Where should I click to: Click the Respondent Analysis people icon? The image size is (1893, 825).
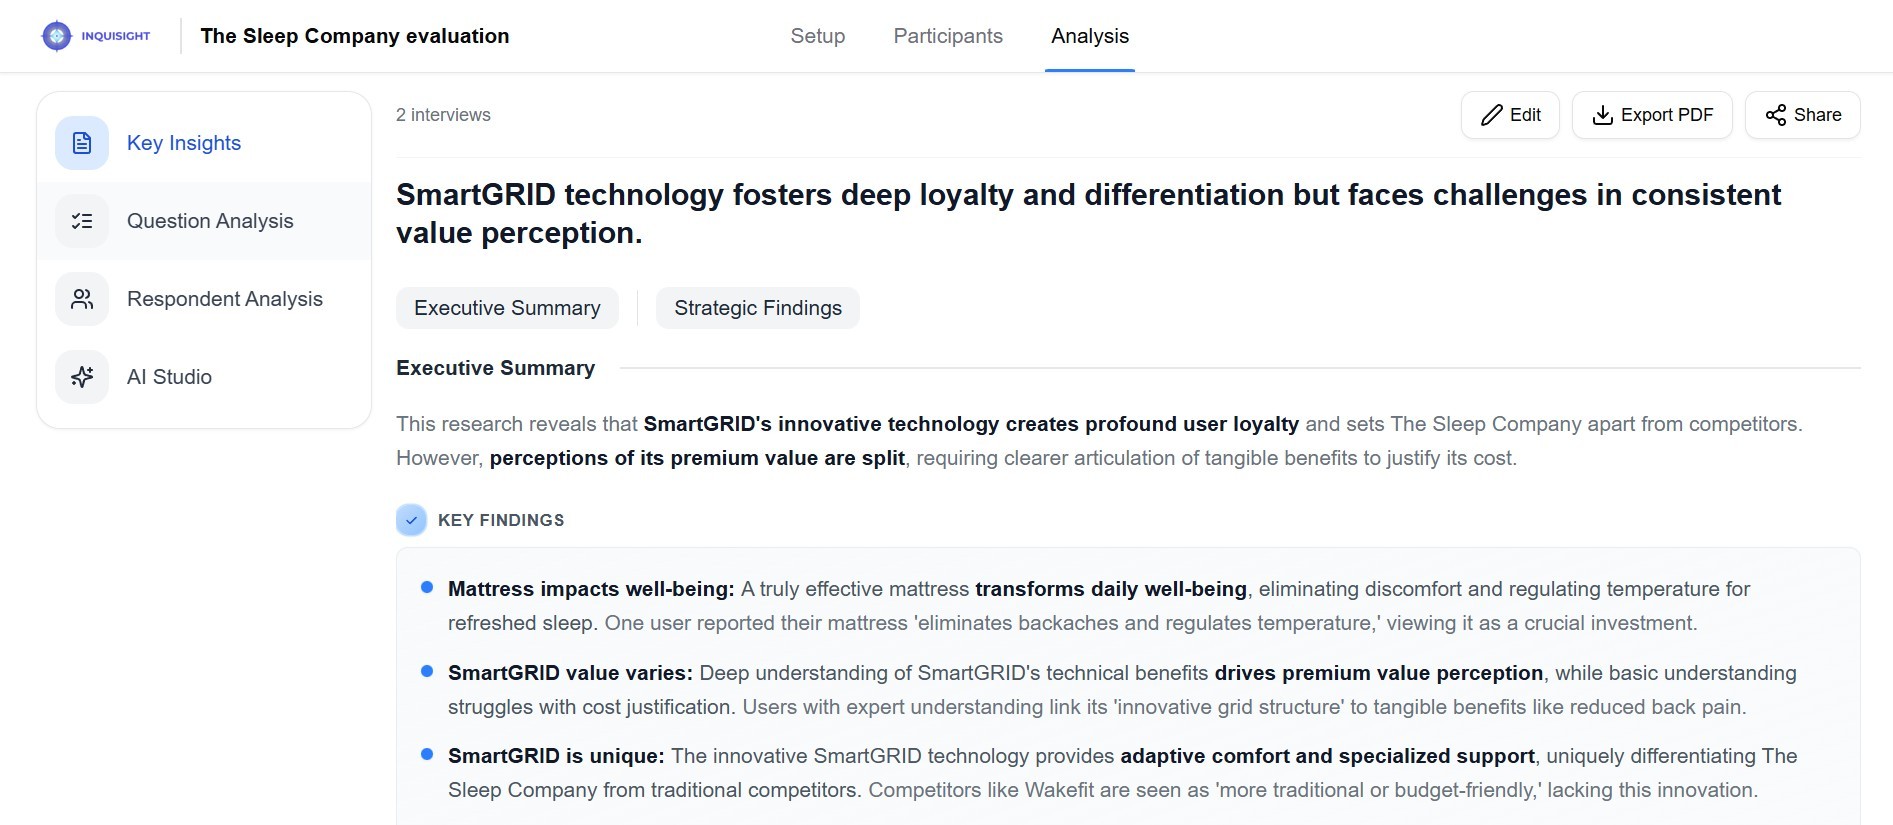pyautogui.click(x=82, y=299)
